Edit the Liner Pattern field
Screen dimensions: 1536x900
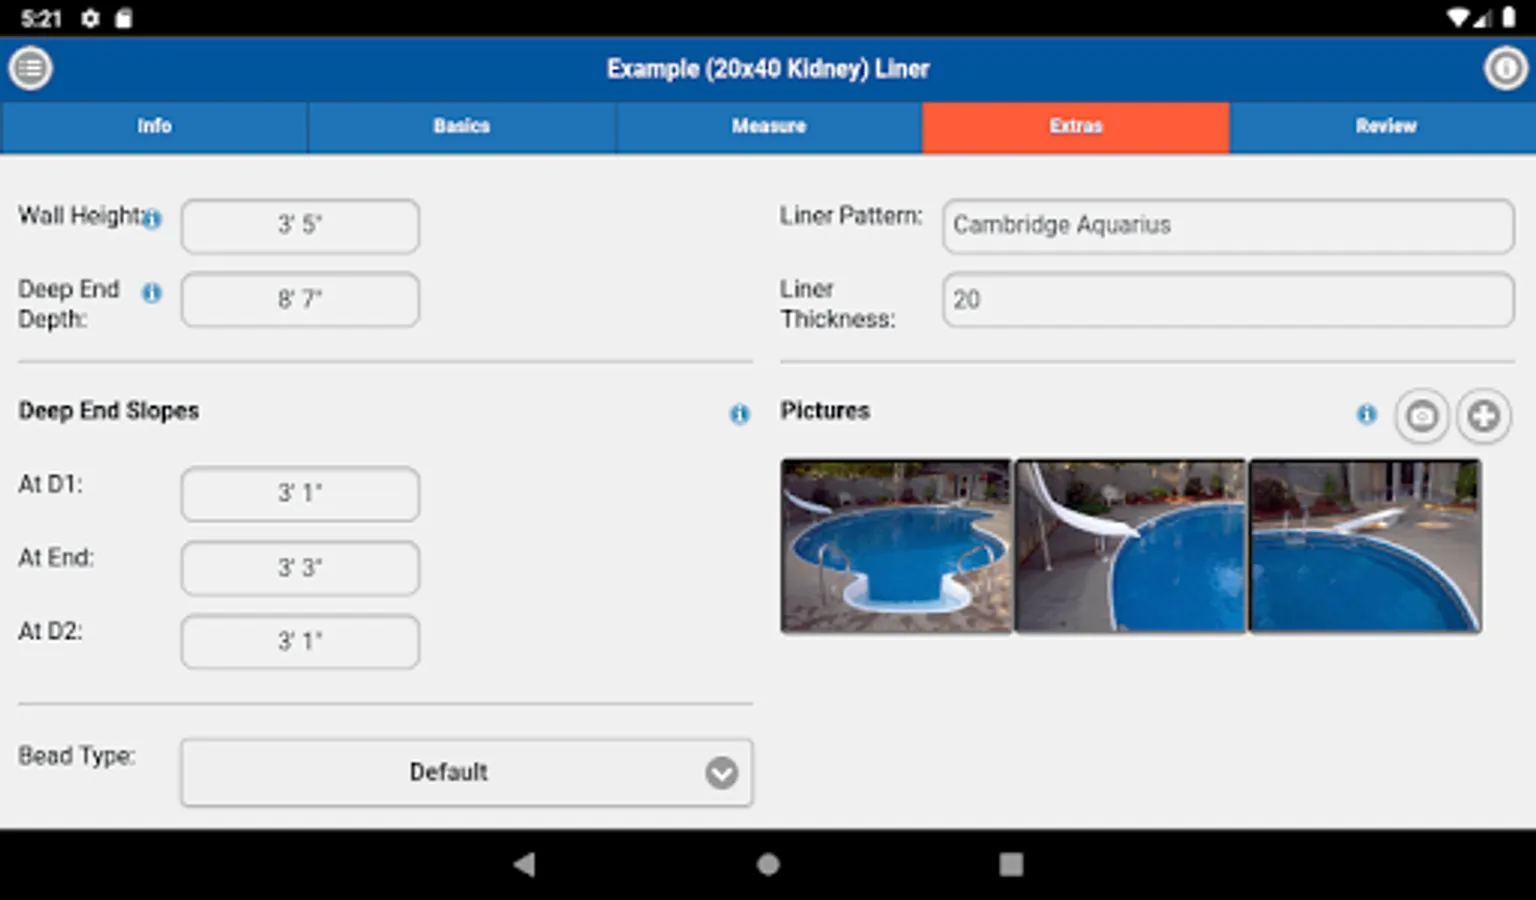coord(1228,226)
